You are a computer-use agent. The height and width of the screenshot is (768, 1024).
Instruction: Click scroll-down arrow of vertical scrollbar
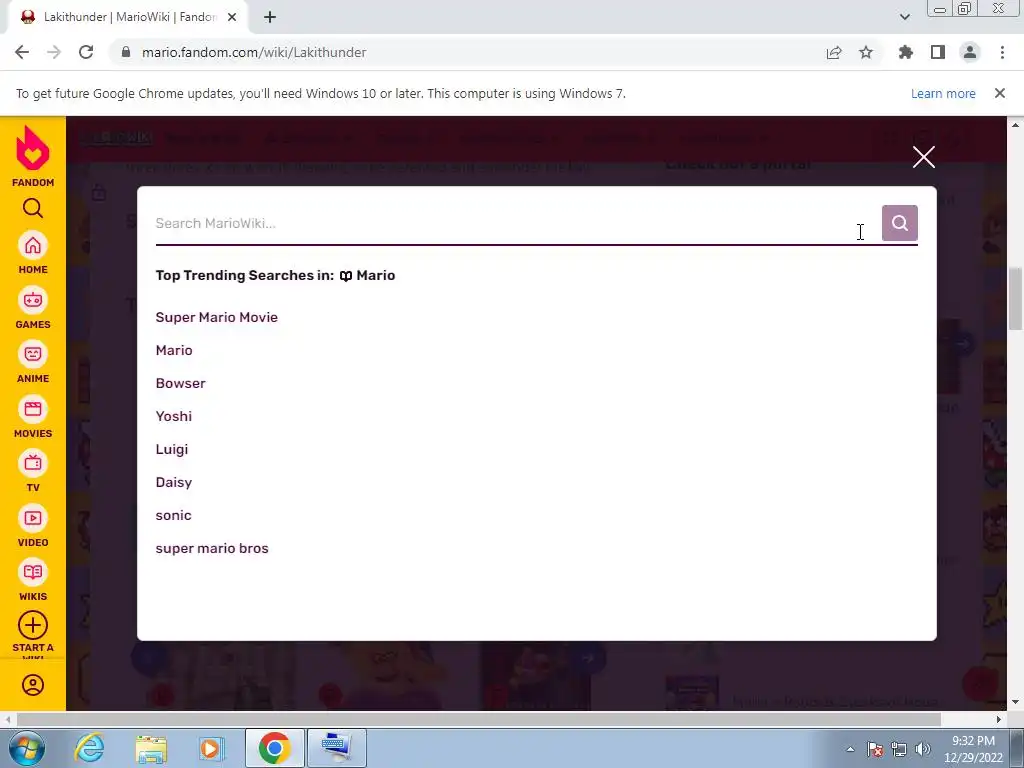click(x=1015, y=703)
